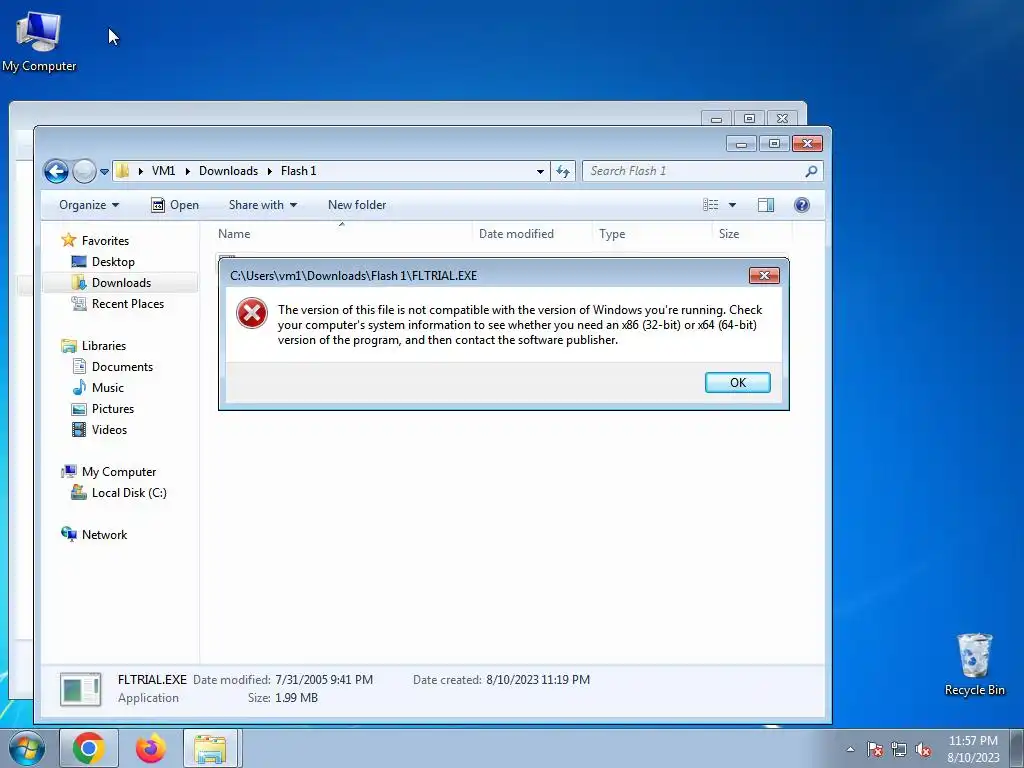Select Network in navigation pane
This screenshot has height=768, width=1024.
tap(104, 535)
